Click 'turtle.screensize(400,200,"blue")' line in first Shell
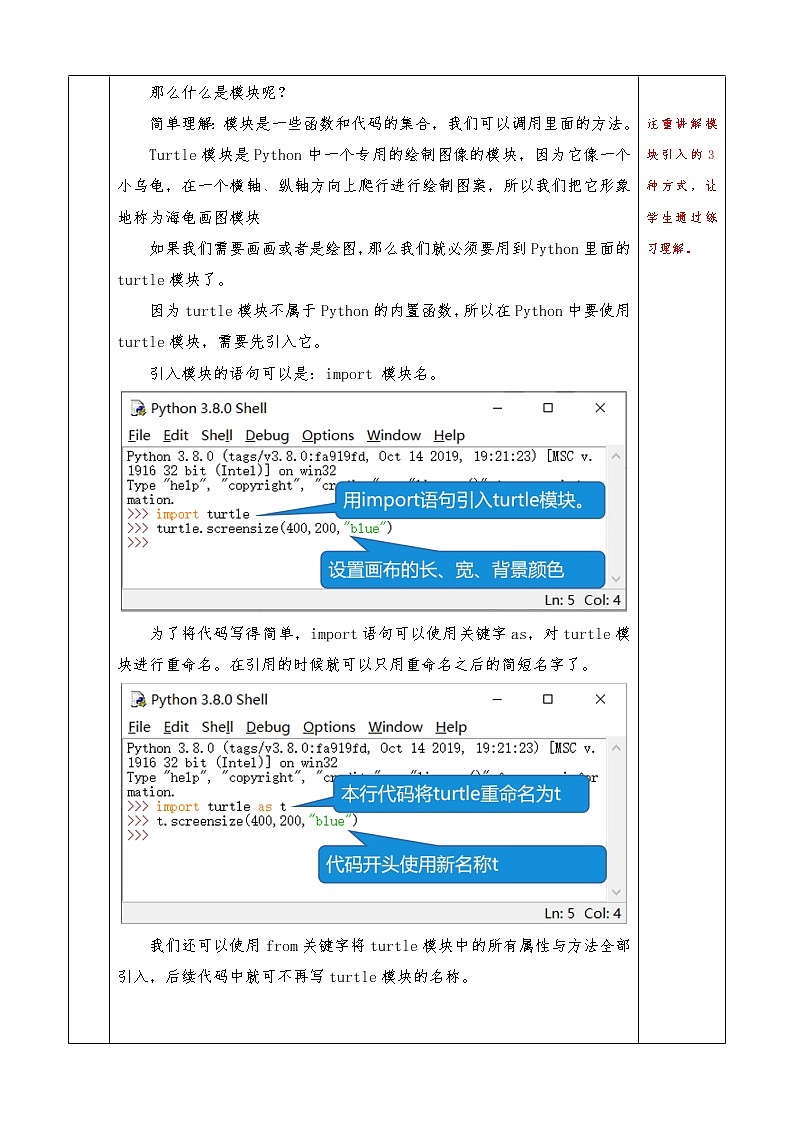794x1123 pixels. (259, 529)
